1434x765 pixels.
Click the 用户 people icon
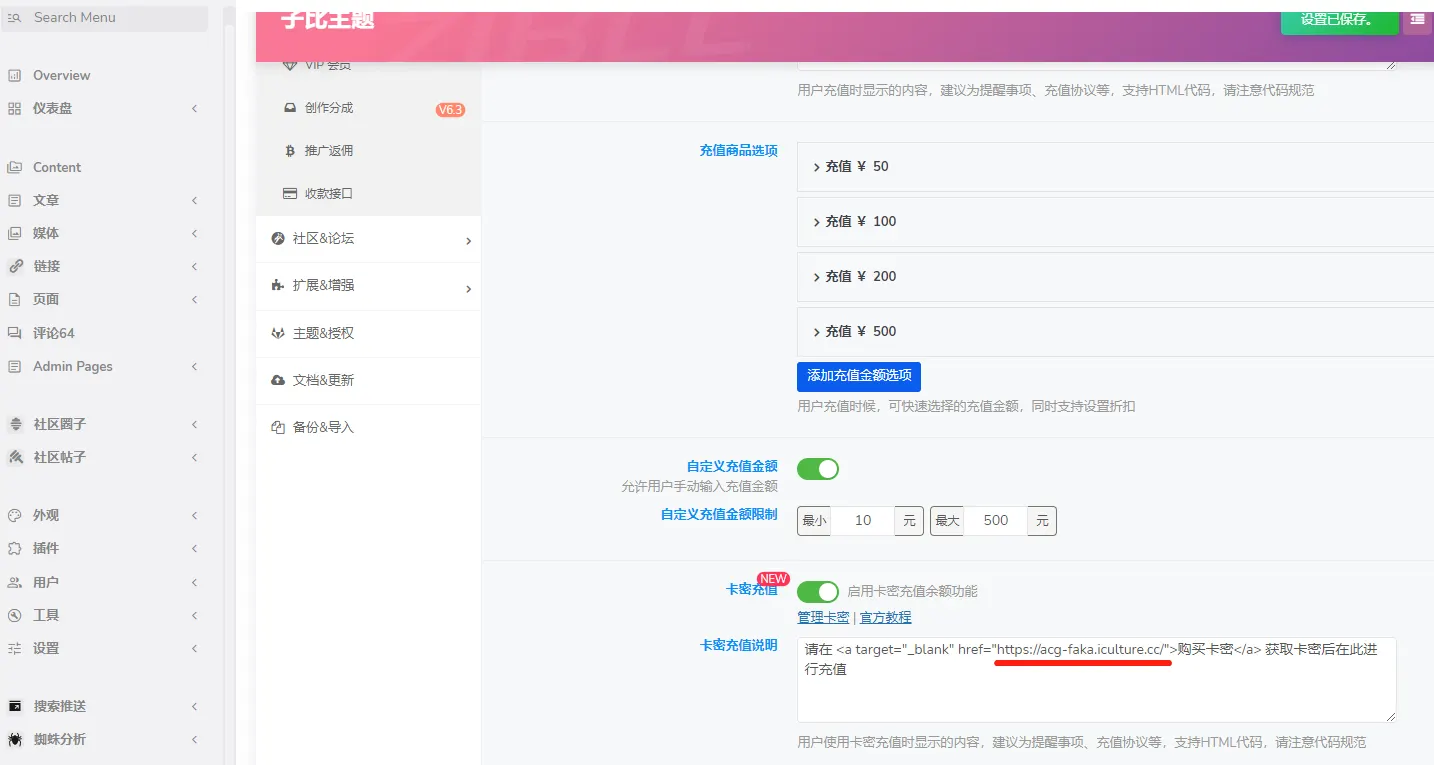tap(14, 582)
